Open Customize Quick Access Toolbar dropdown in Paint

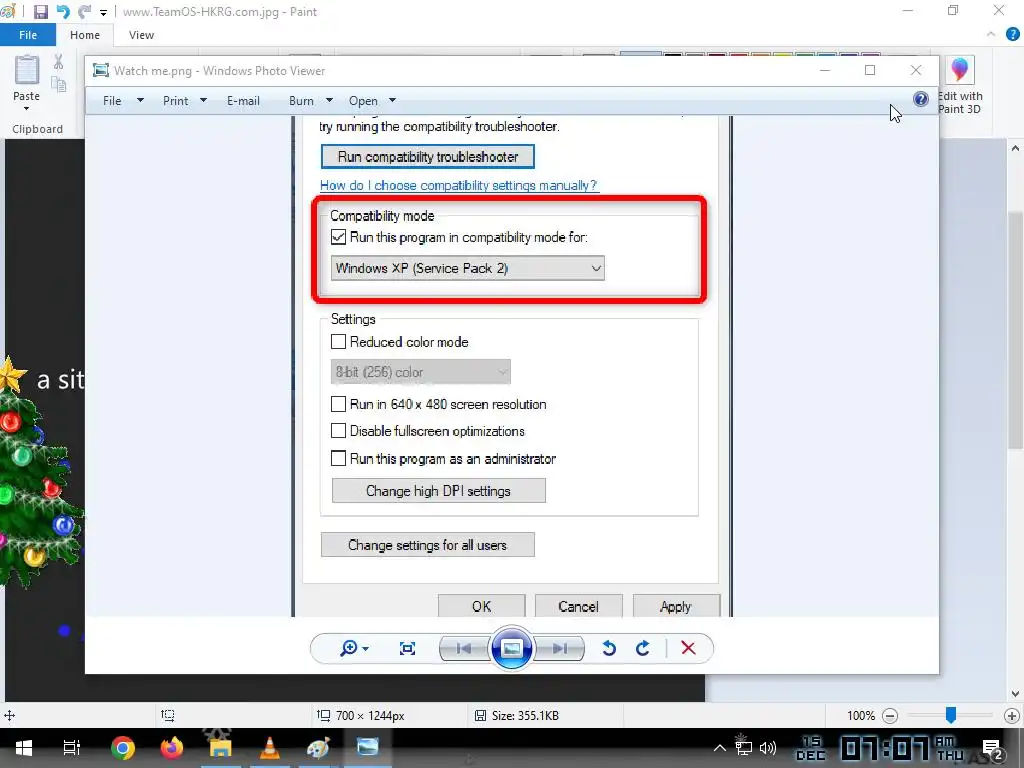point(103,12)
